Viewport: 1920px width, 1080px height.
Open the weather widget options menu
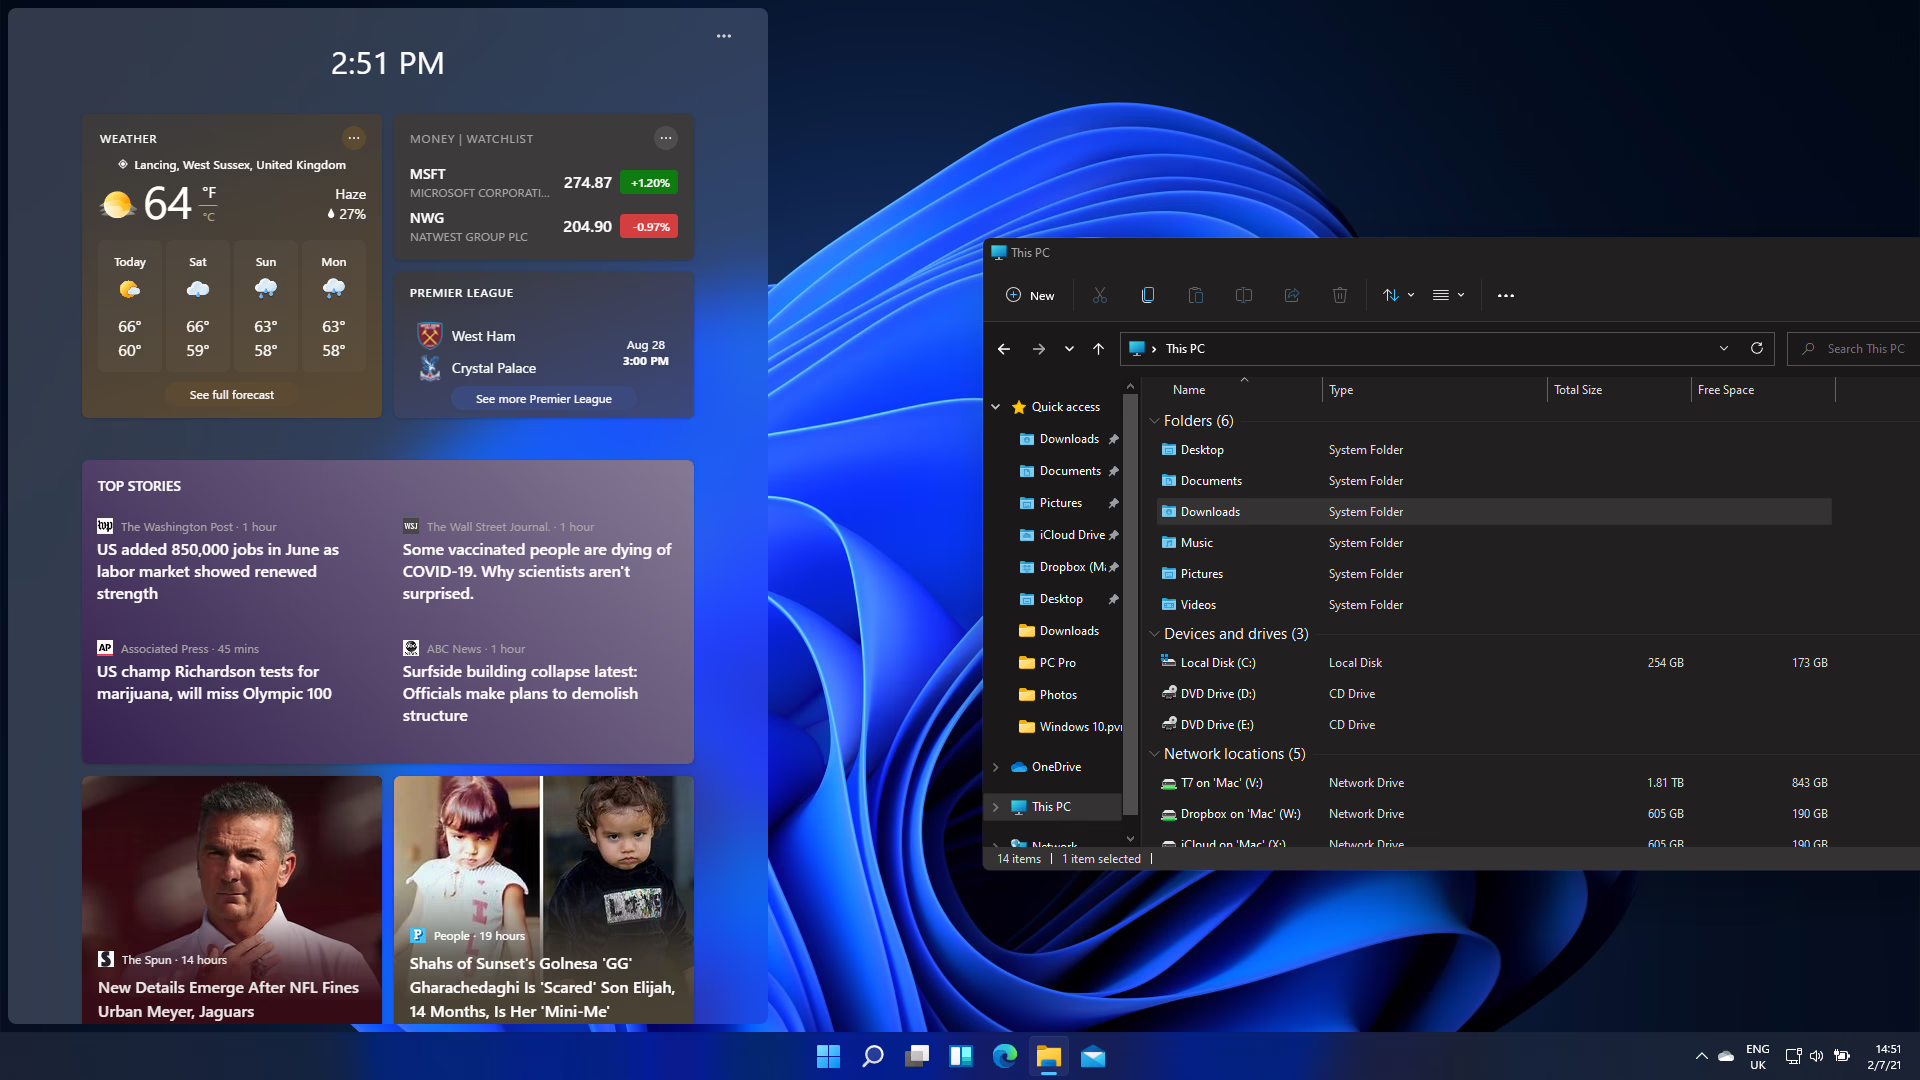pos(353,138)
